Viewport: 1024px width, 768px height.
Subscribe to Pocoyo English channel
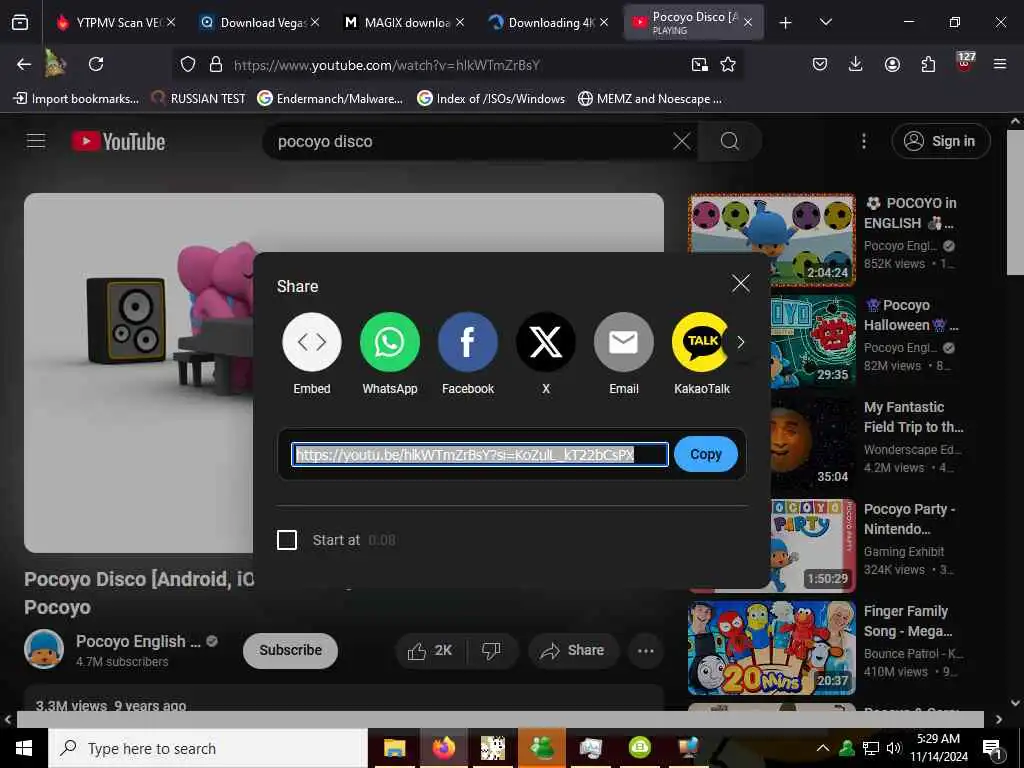290,650
